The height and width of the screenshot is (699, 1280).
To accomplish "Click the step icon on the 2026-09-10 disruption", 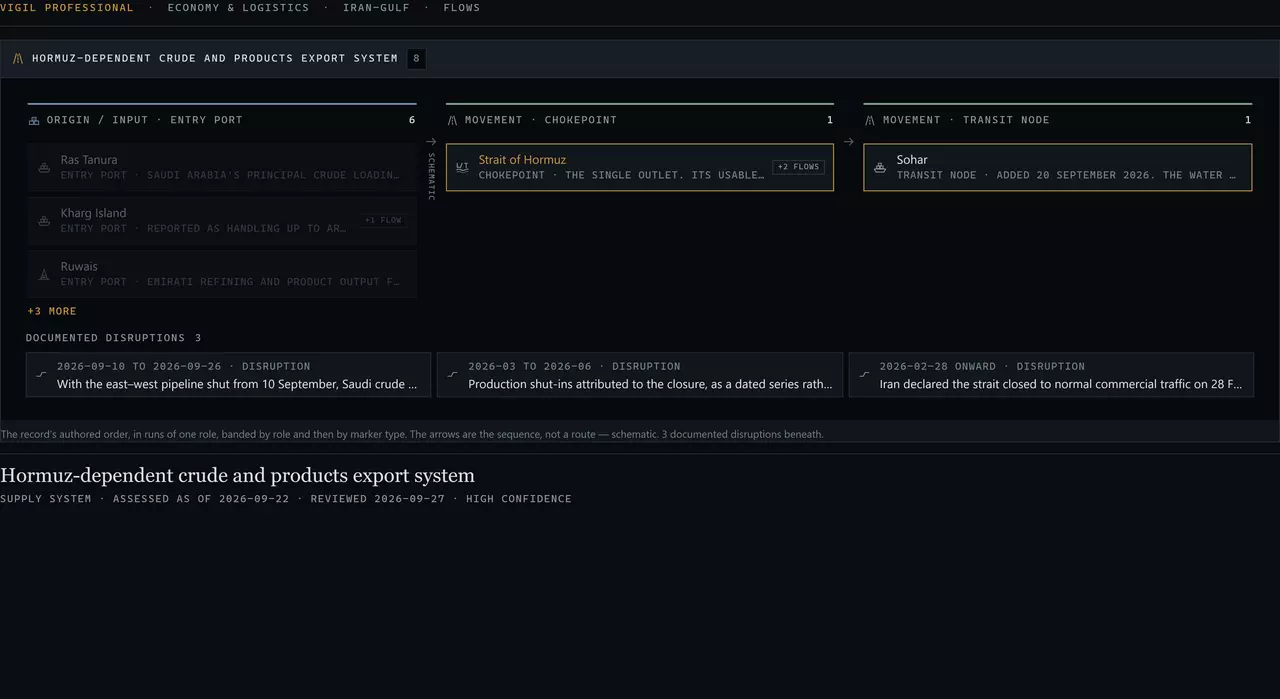I will click(42, 375).
